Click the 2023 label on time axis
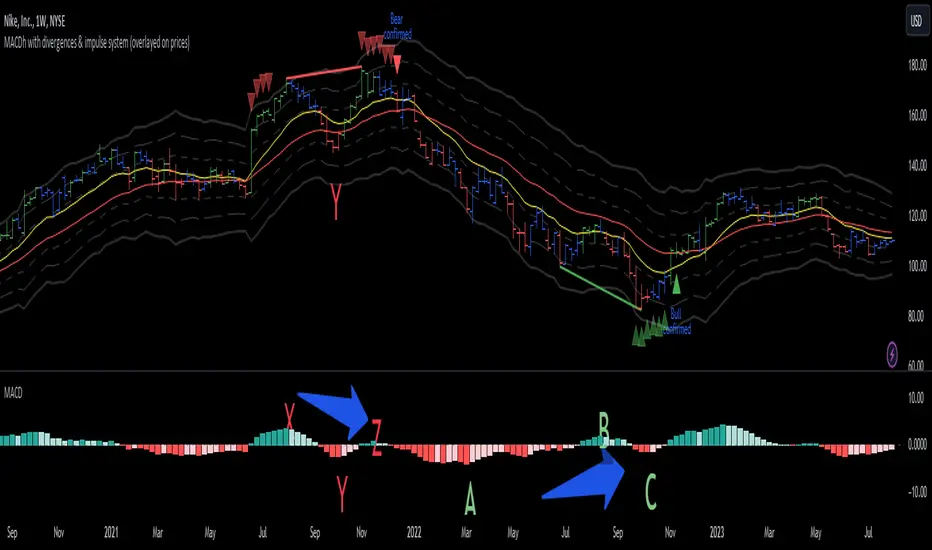 (x=717, y=532)
